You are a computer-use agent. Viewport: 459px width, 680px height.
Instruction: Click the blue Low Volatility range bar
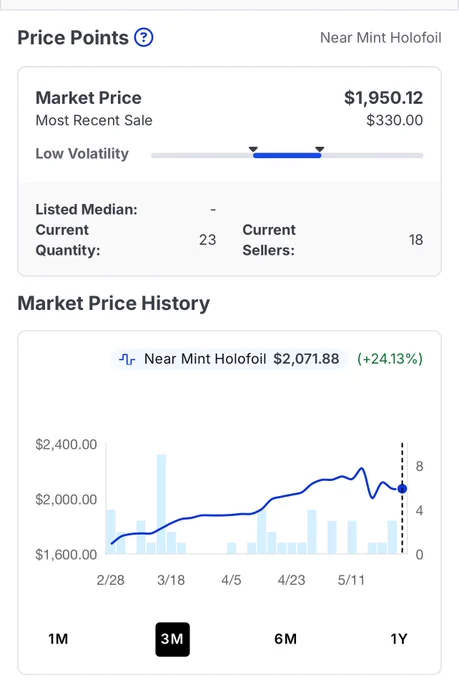pyautogui.click(x=287, y=155)
